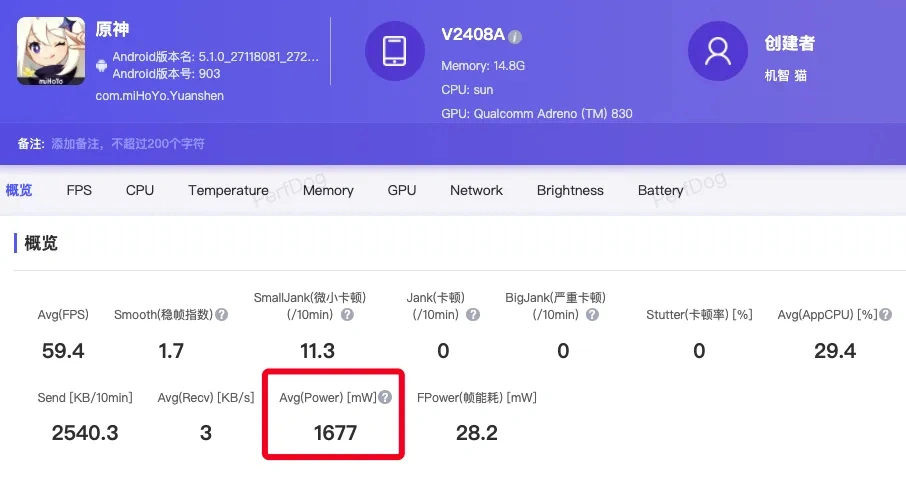
Task: Open help icon next to Avg(AppCPU)
Action: [x=886, y=315]
